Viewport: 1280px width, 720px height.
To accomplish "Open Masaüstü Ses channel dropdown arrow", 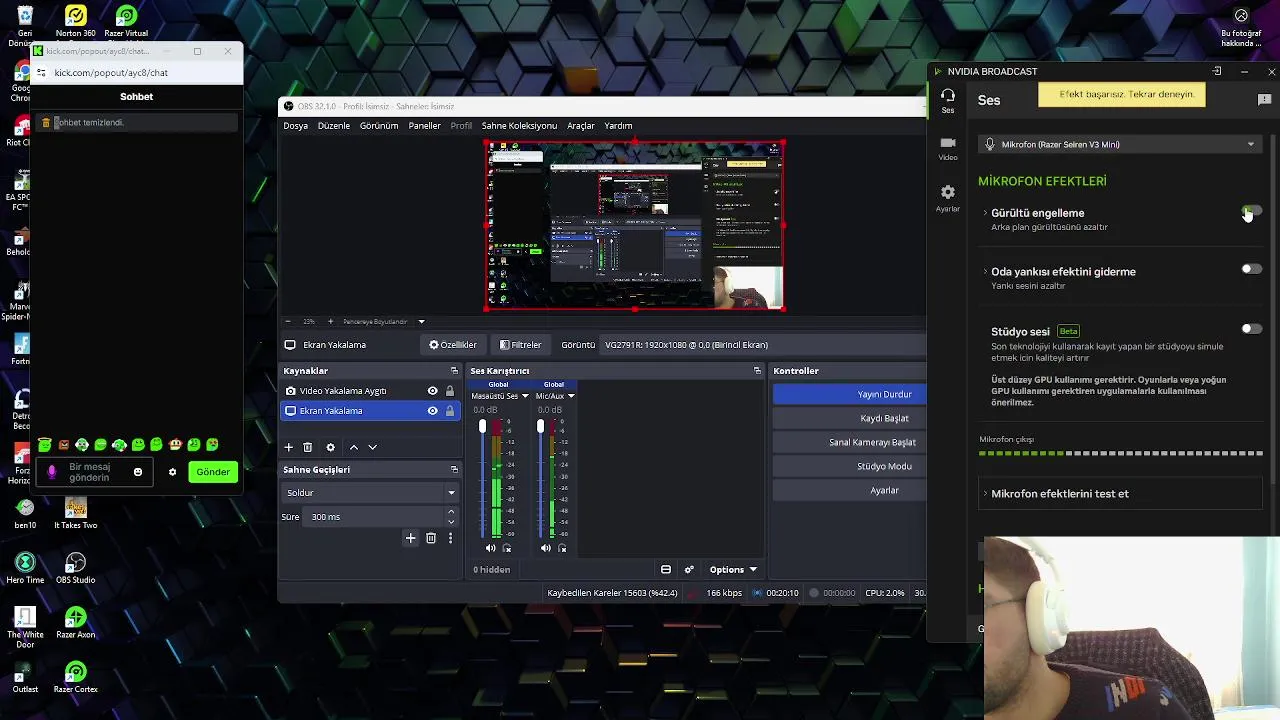I will point(525,396).
